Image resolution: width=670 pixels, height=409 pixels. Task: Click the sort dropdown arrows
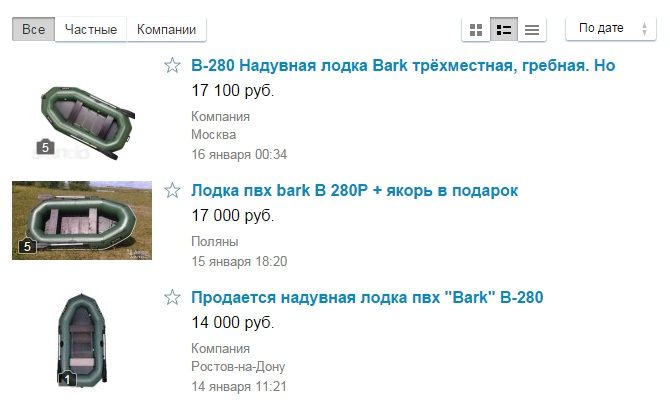coord(644,29)
